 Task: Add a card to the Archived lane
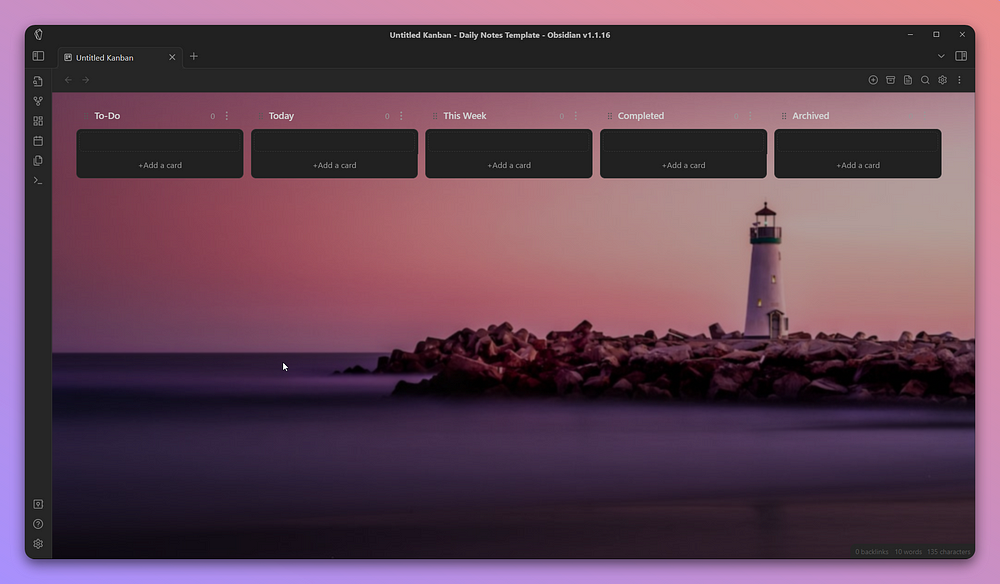[857, 164]
